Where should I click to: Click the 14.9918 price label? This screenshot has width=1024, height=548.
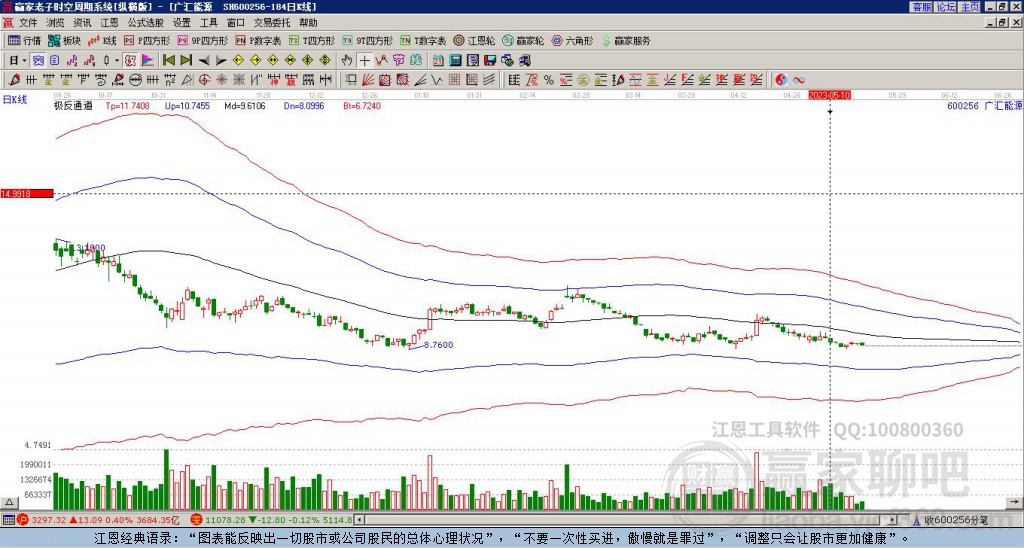click(x=27, y=193)
